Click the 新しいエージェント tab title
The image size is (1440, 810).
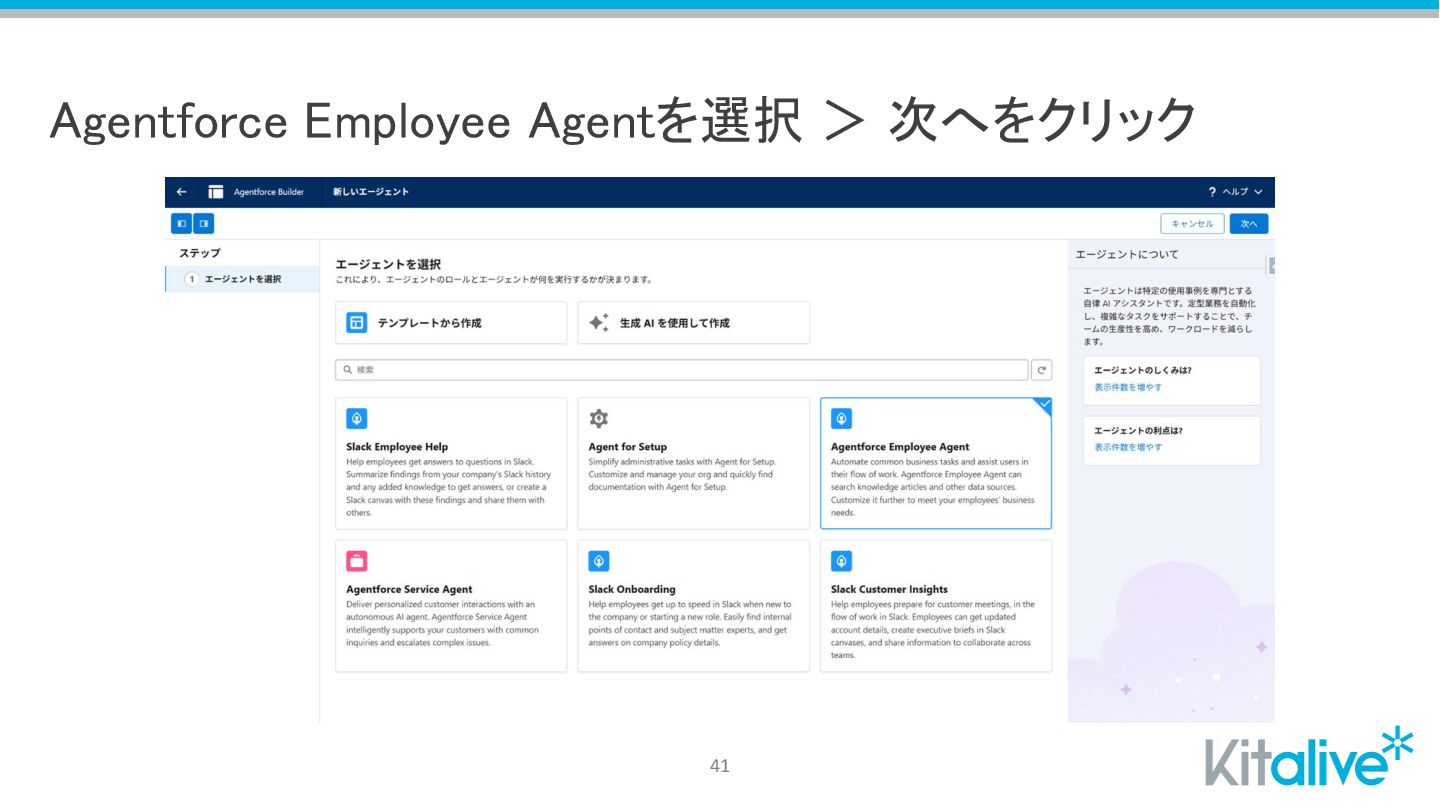point(371,192)
